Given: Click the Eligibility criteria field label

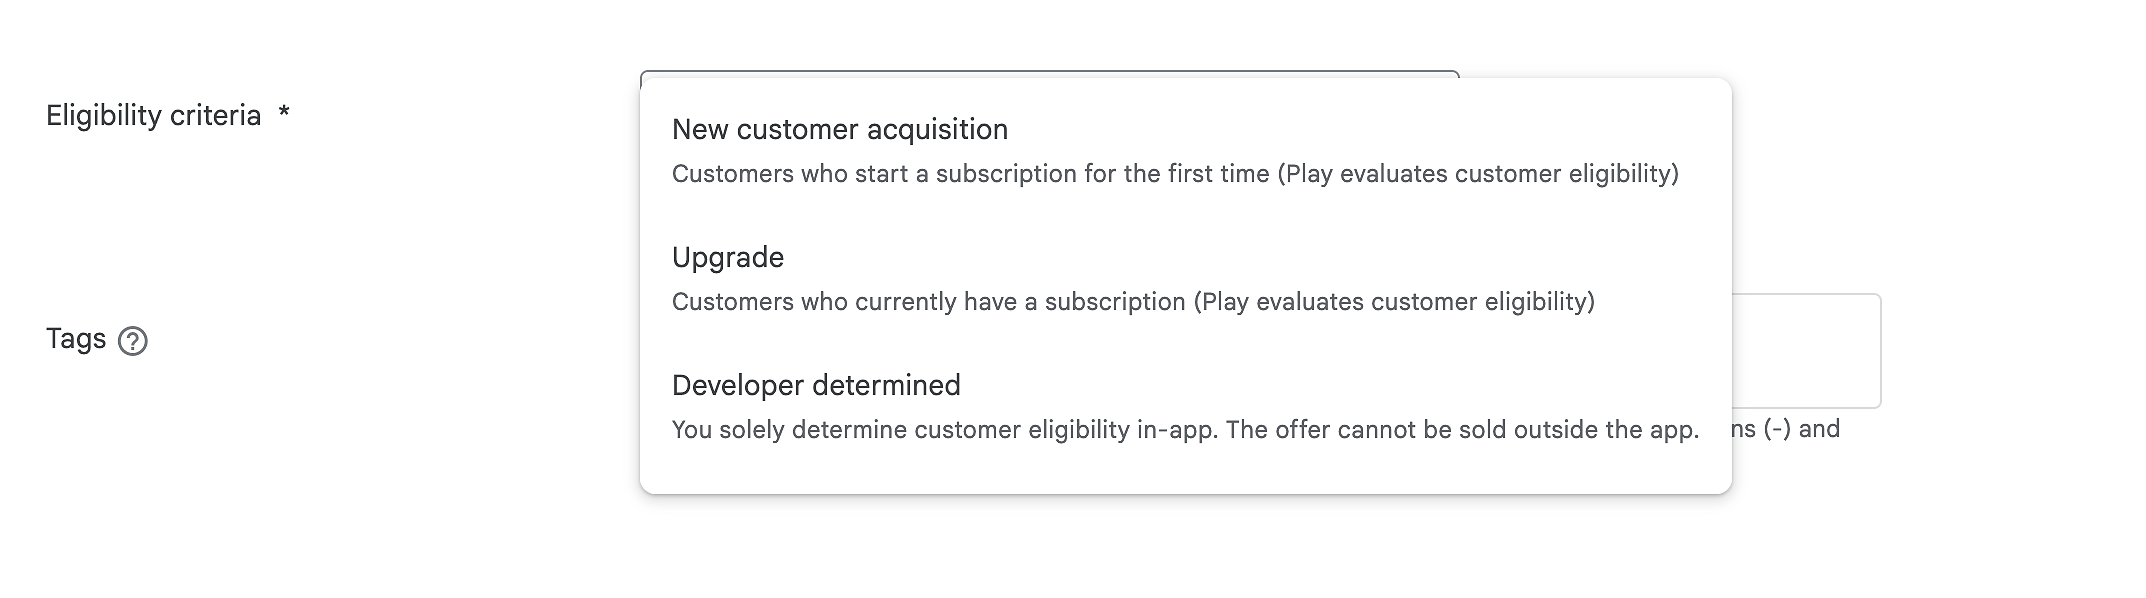Looking at the screenshot, I should coord(153,115).
